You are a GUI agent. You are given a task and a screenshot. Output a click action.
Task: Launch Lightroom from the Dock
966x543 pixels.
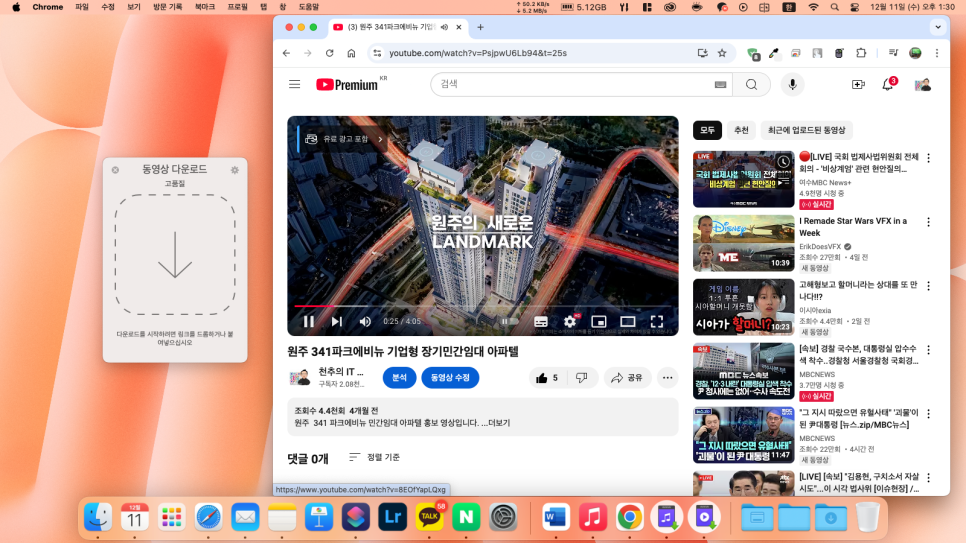392,516
